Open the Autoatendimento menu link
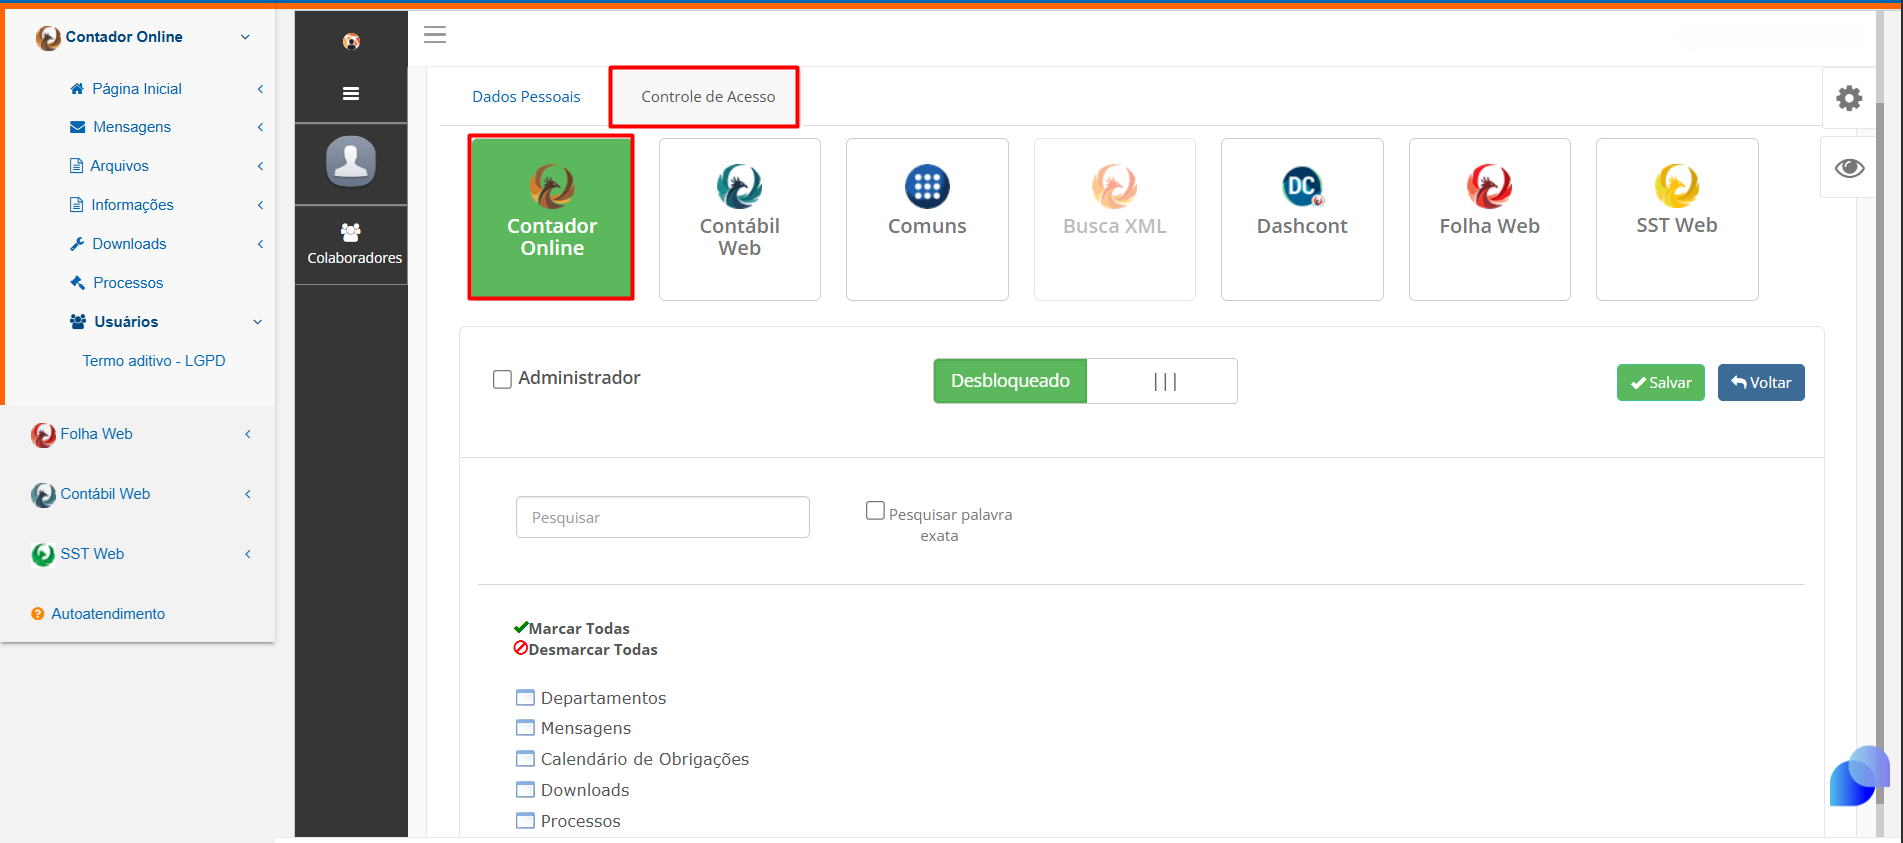This screenshot has width=1903, height=843. [x=108, y=614]
